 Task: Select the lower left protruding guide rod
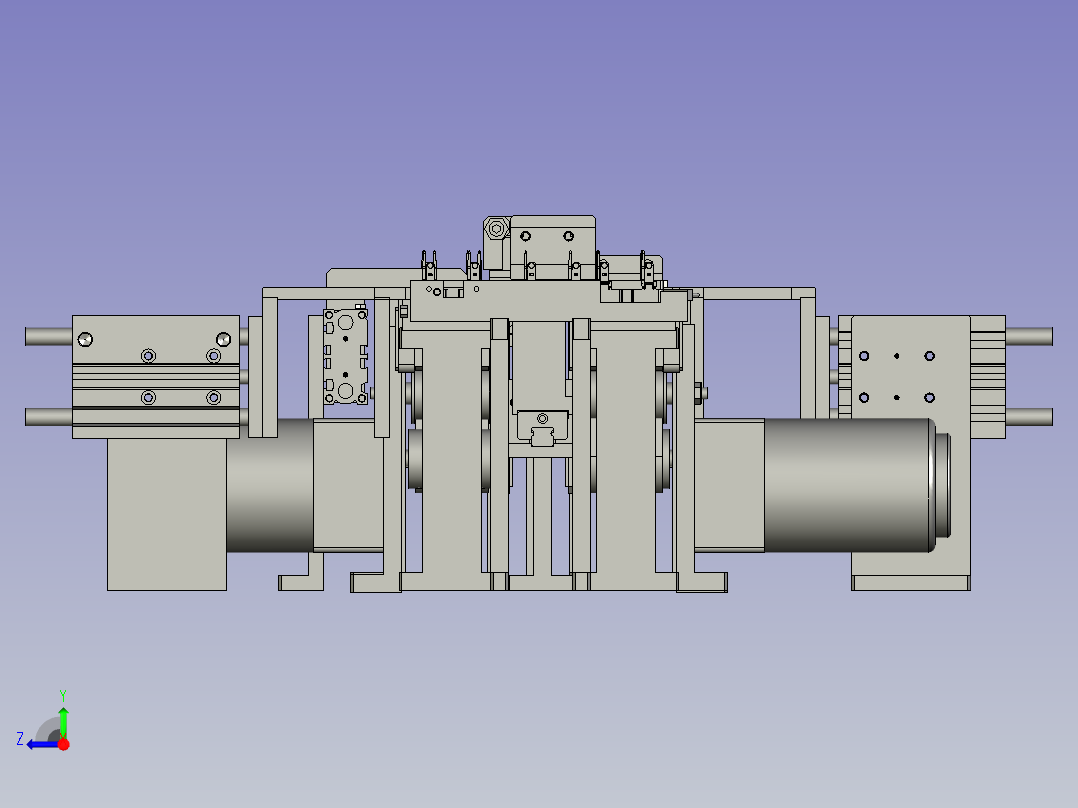coord(49,417)
